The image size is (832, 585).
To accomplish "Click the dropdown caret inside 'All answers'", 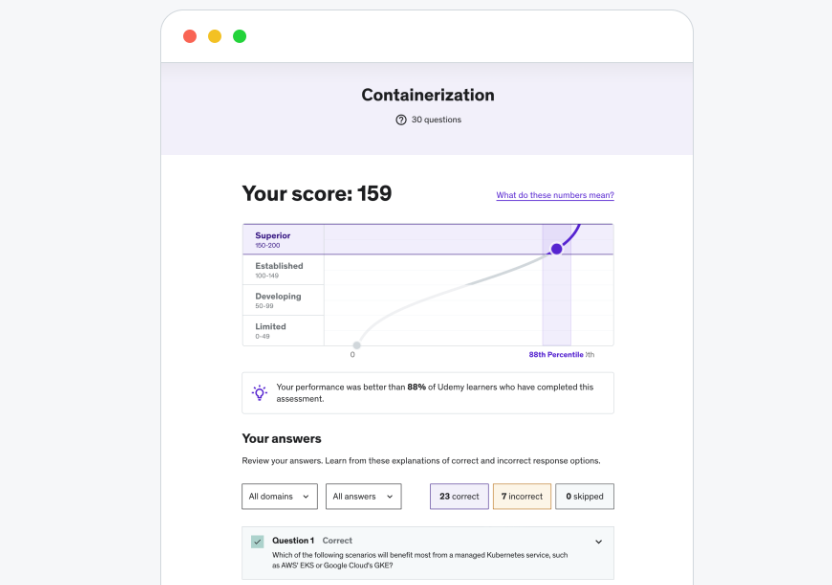I will [388, 496].
